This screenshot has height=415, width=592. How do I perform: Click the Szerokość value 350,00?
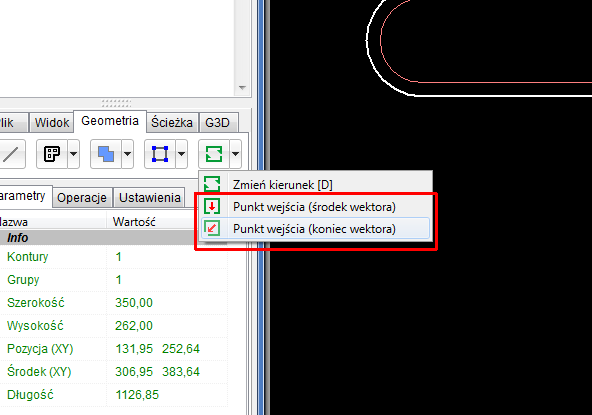click(134, 302)
